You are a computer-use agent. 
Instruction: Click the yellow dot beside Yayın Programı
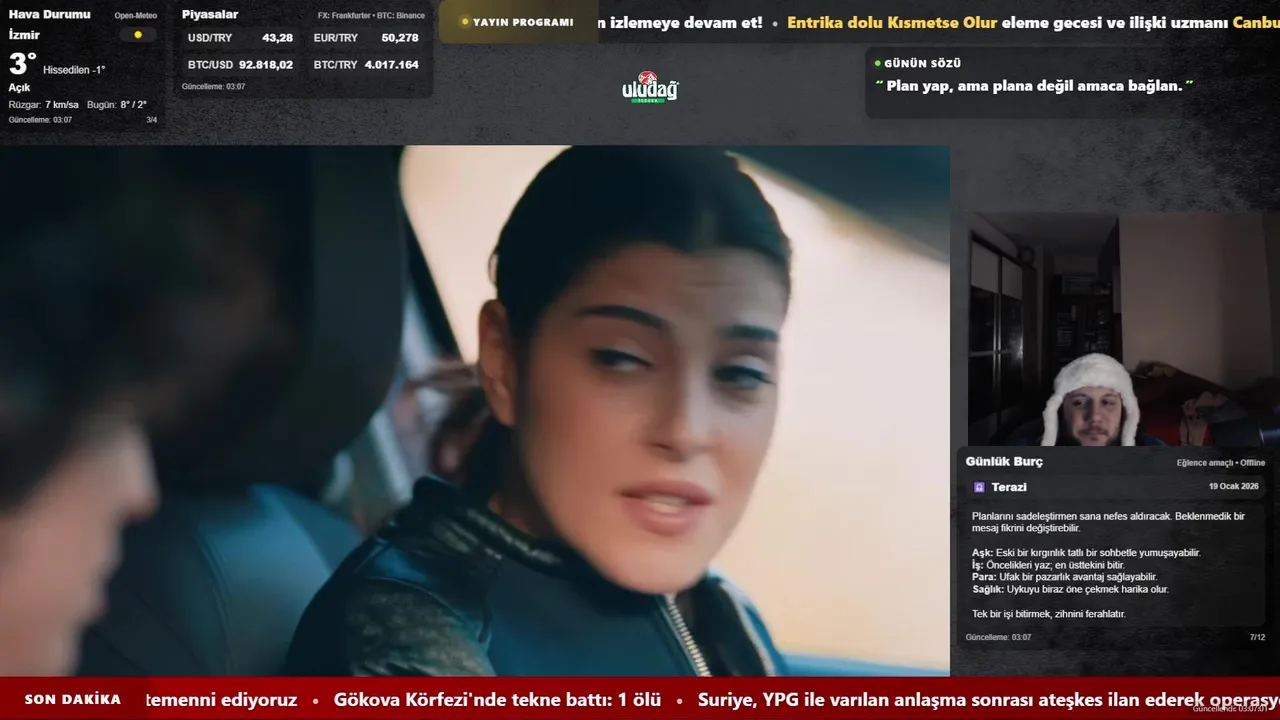465,22
